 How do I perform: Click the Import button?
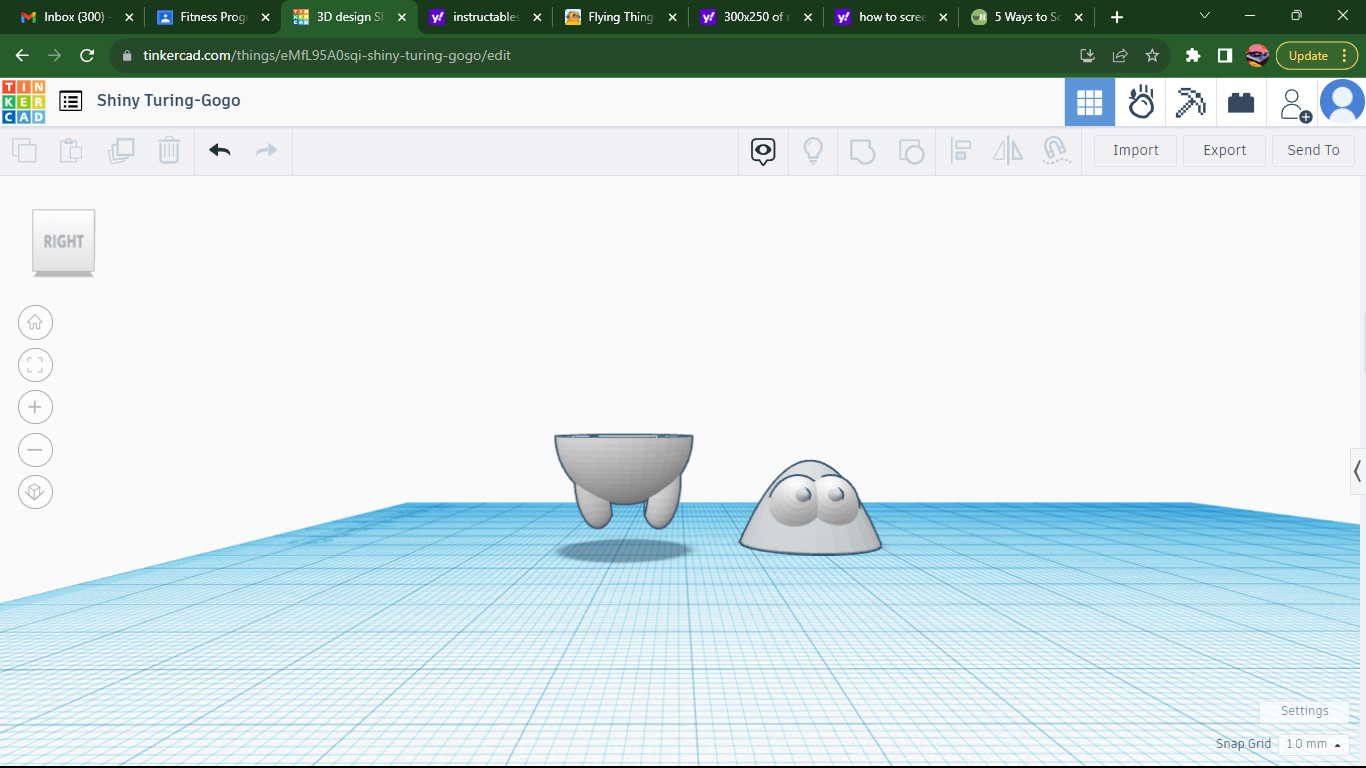(x=1134, y=150)
